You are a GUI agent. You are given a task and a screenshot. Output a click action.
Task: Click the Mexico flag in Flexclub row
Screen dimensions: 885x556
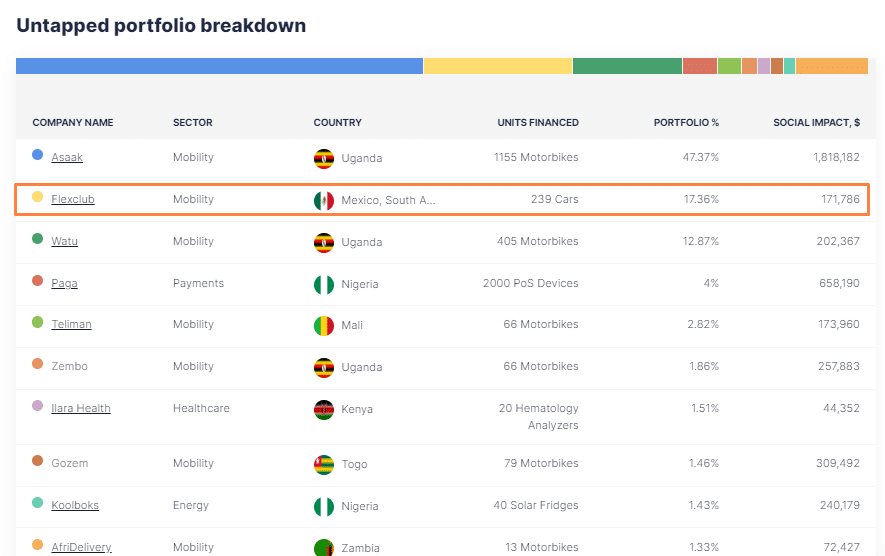(x=324, y=200)
